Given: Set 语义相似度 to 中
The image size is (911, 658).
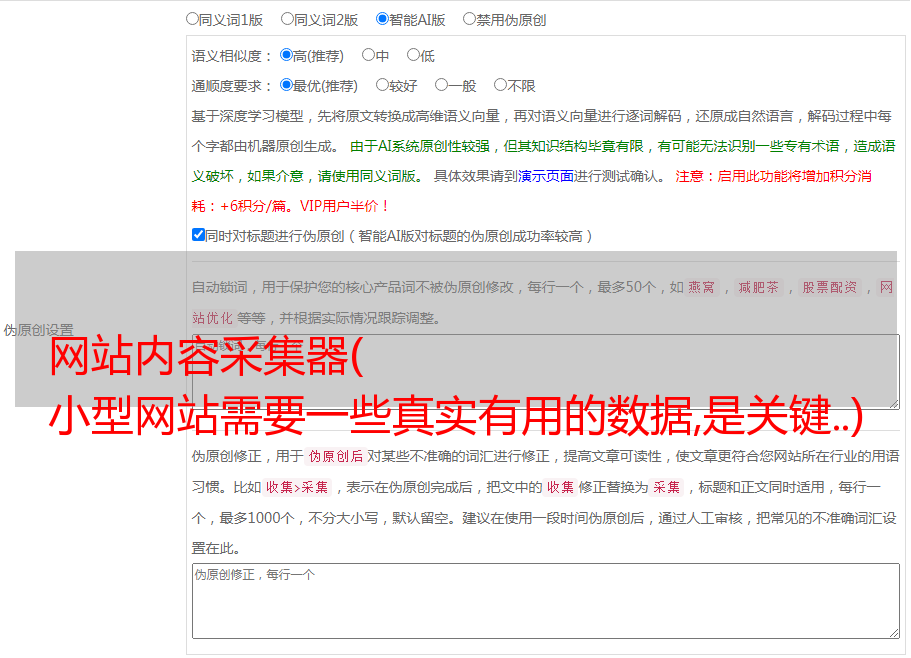Looking at the screenshot, I should [368, 55].
